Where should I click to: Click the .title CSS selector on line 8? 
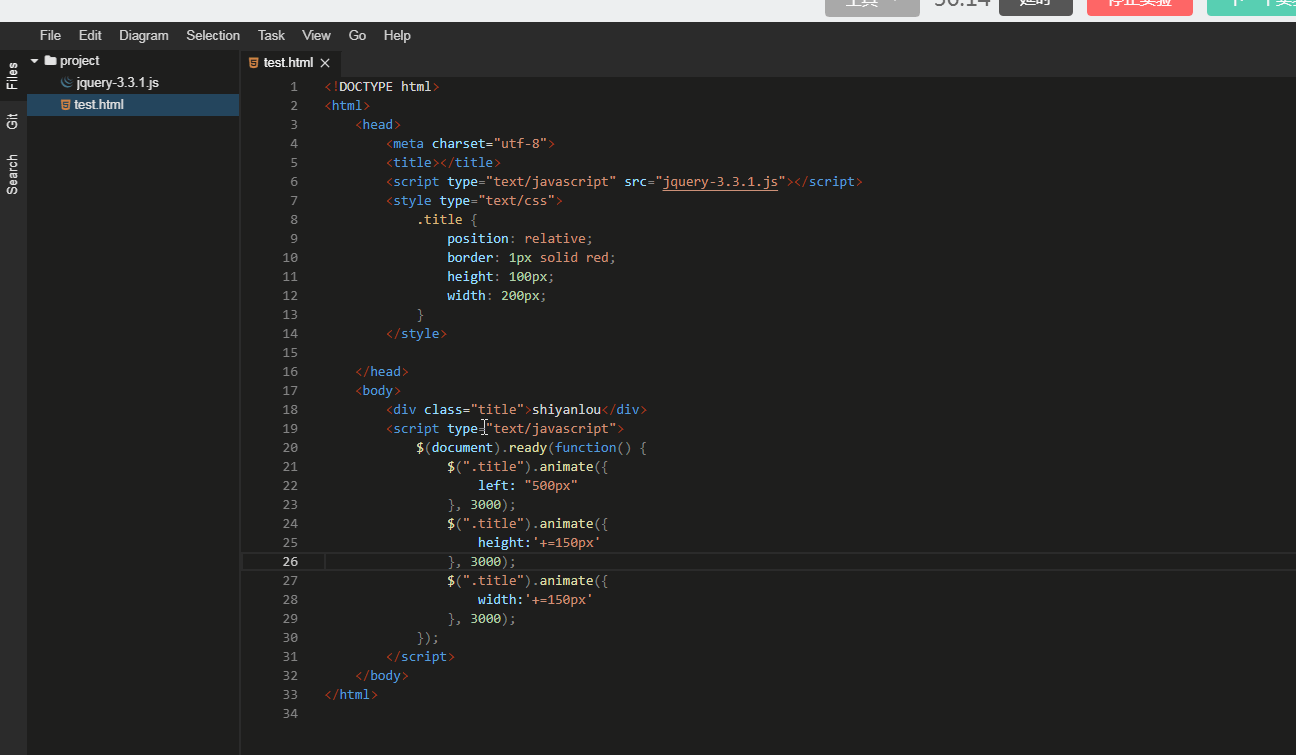pyautogui.click(x=440, y=220)
